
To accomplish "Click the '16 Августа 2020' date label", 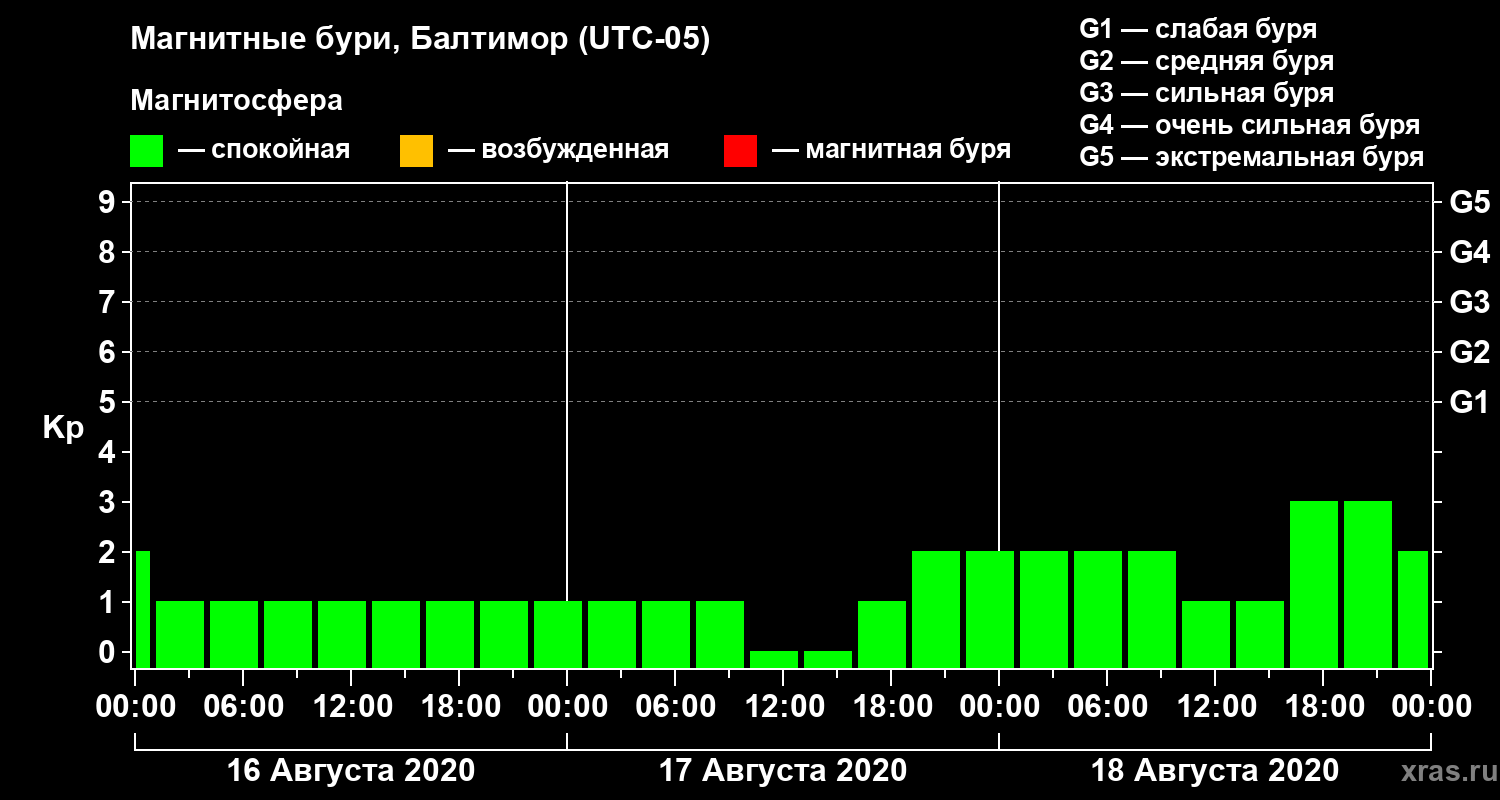I will [x=351, y=771].
